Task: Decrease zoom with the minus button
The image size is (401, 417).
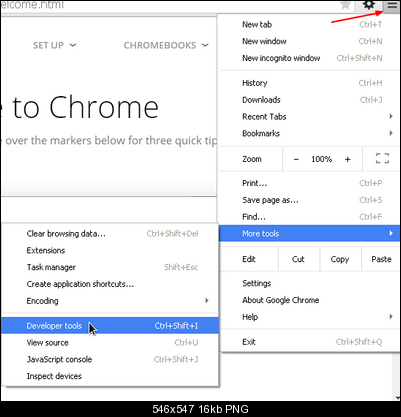Action: click(296, 159)
